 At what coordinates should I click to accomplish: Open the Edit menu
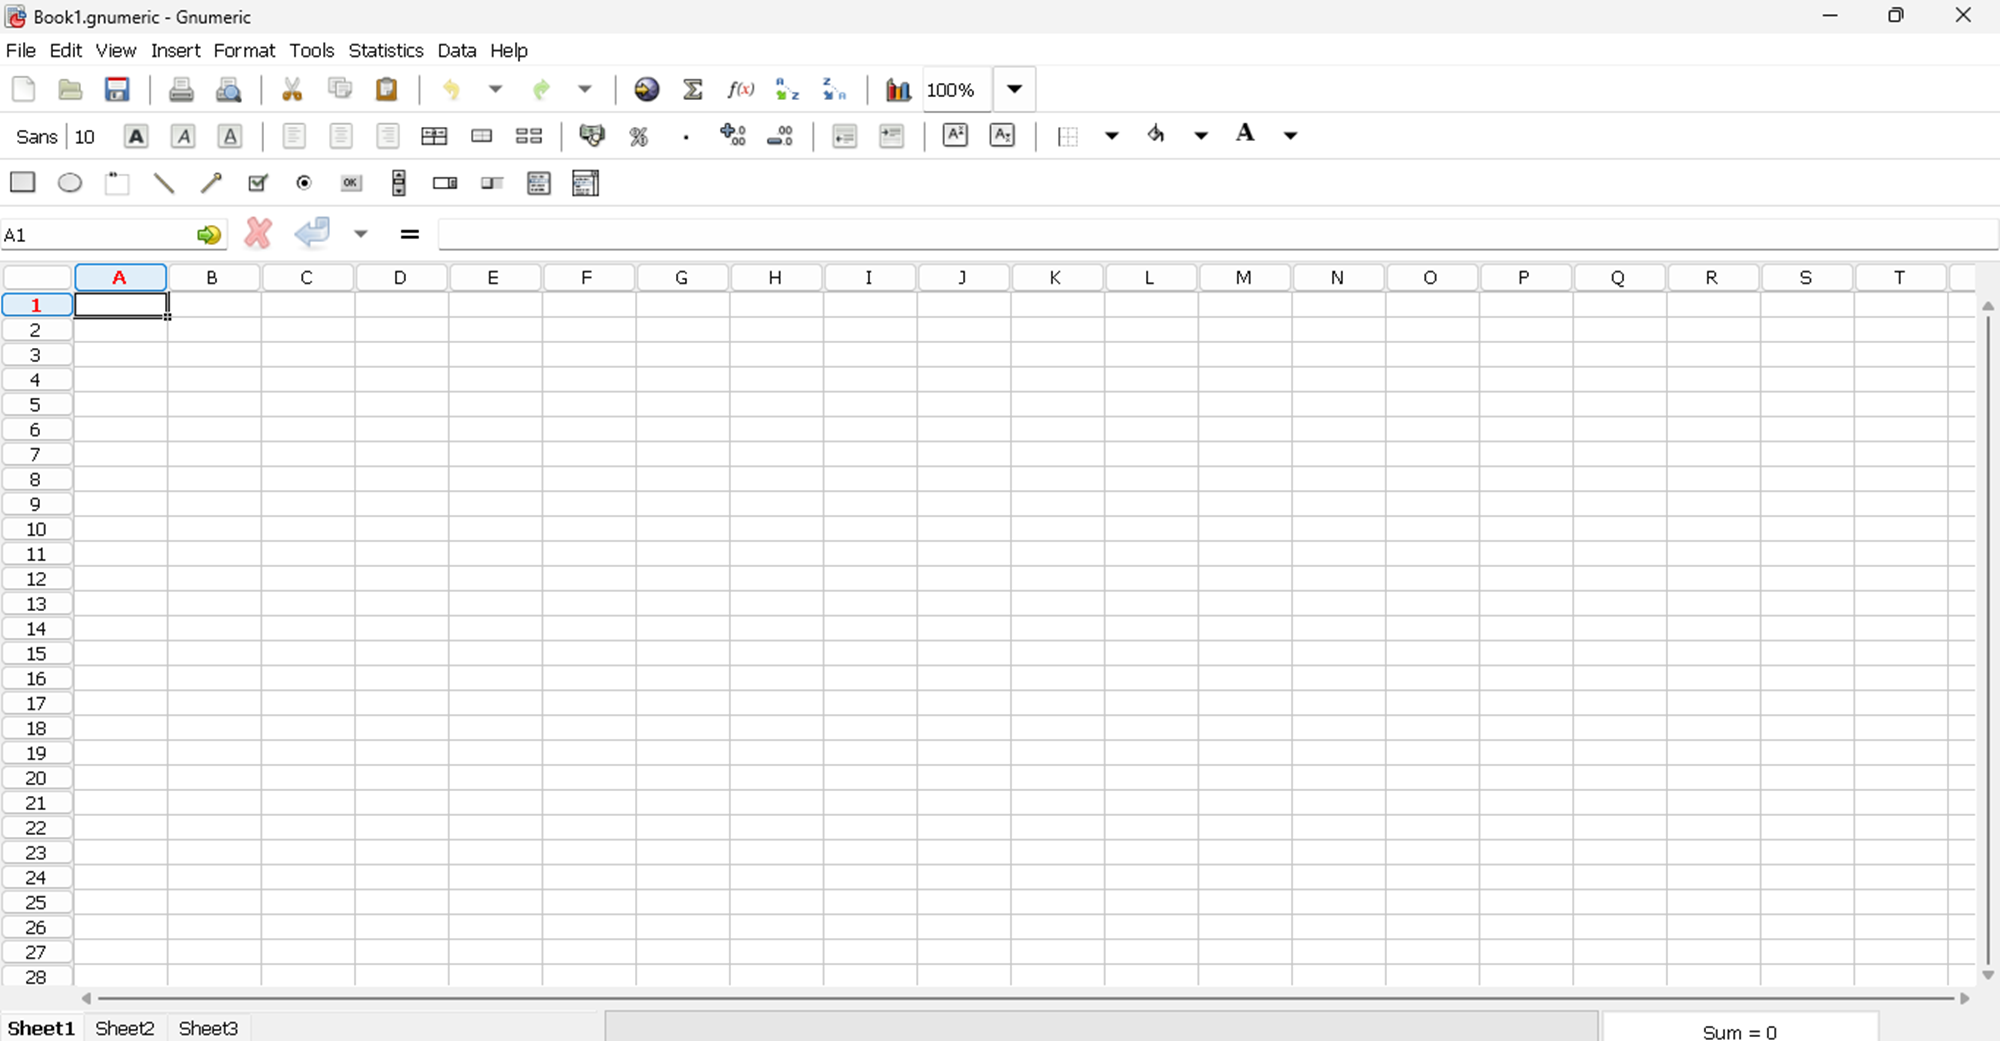66,50
